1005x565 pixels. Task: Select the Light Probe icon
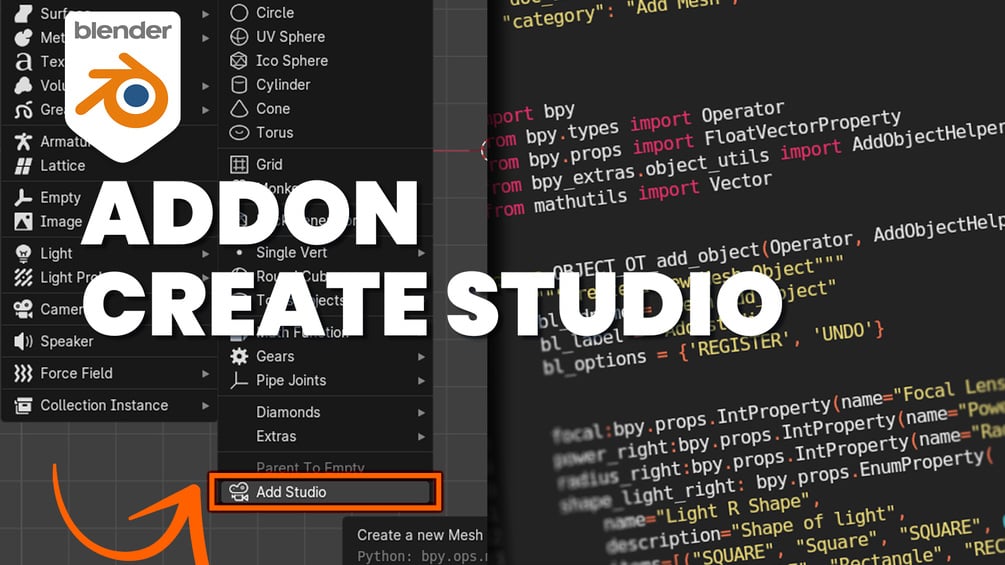click(x=24, y=277)
